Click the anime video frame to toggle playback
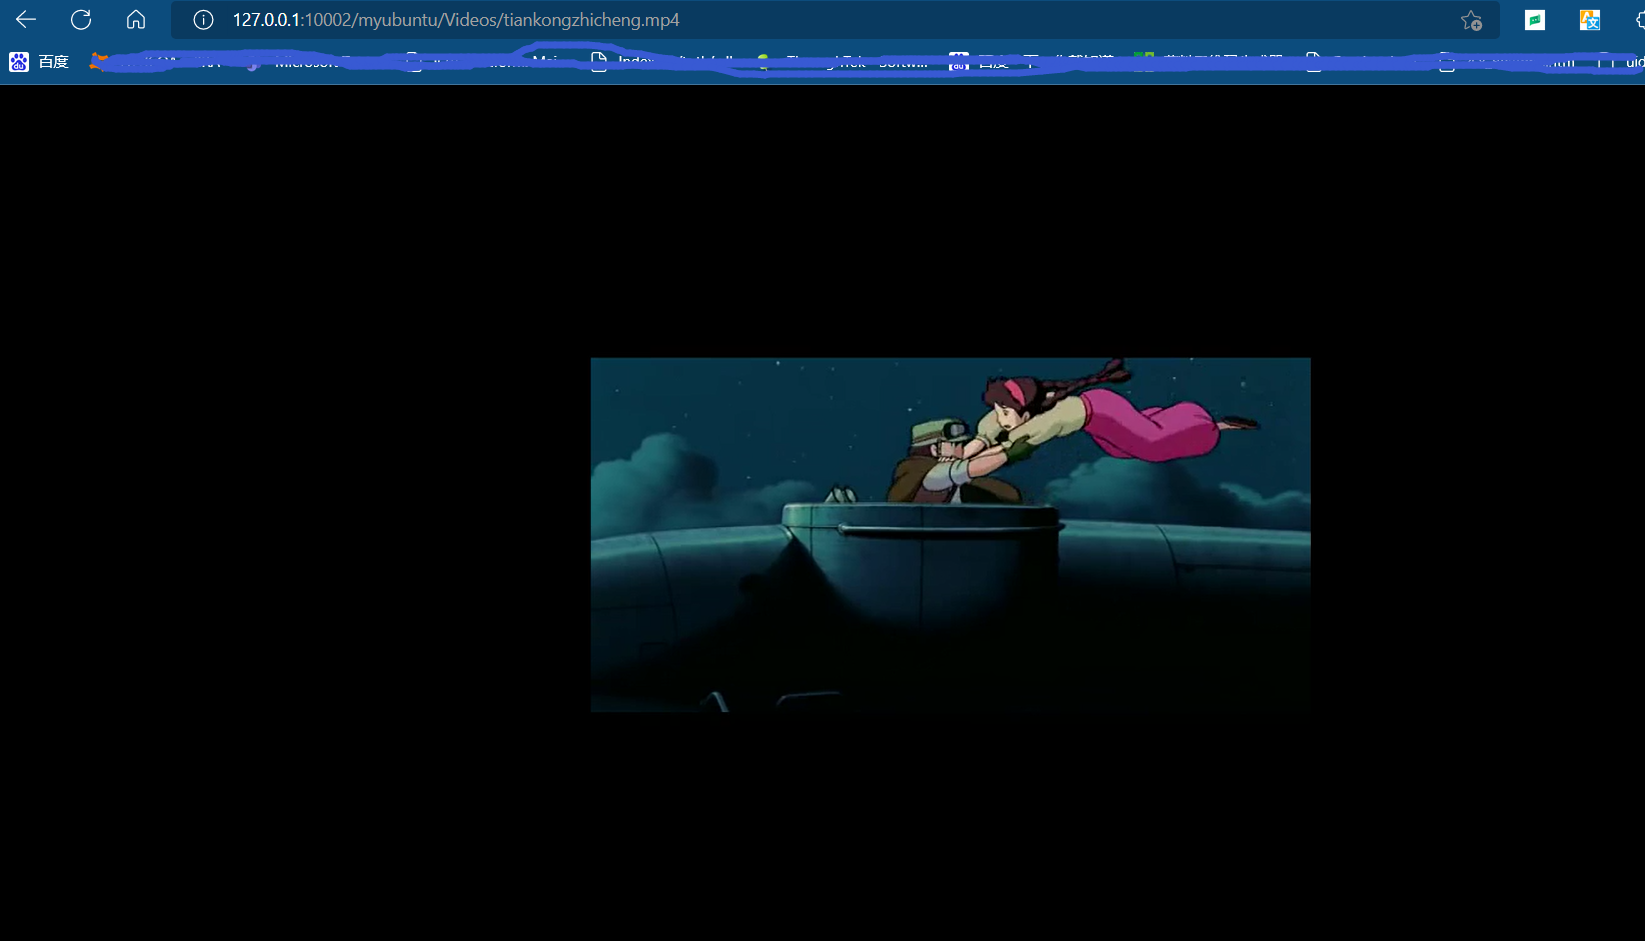Image resolution: width=1645 pixels, height=941 pixels. (950, 534)
